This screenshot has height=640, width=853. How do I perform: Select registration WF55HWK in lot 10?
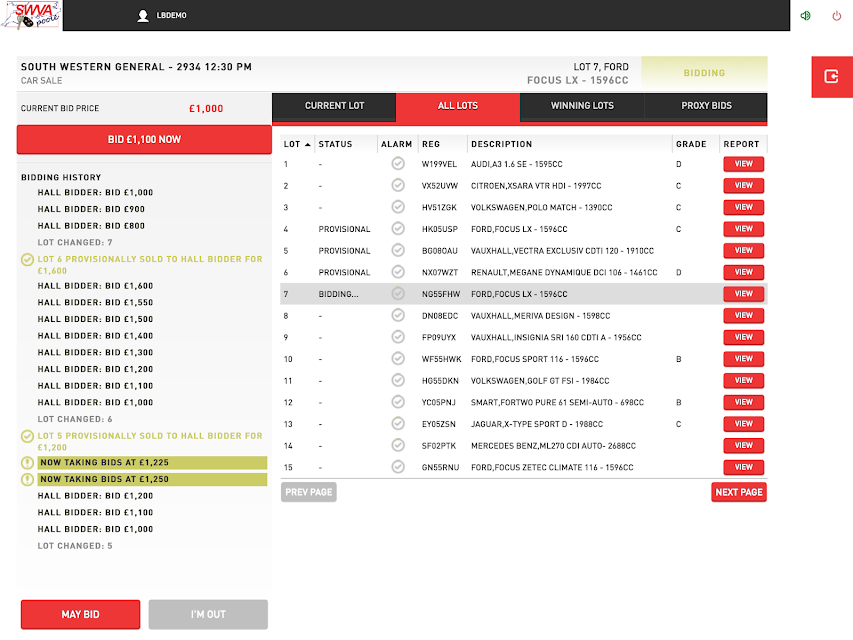pos(441,359)
